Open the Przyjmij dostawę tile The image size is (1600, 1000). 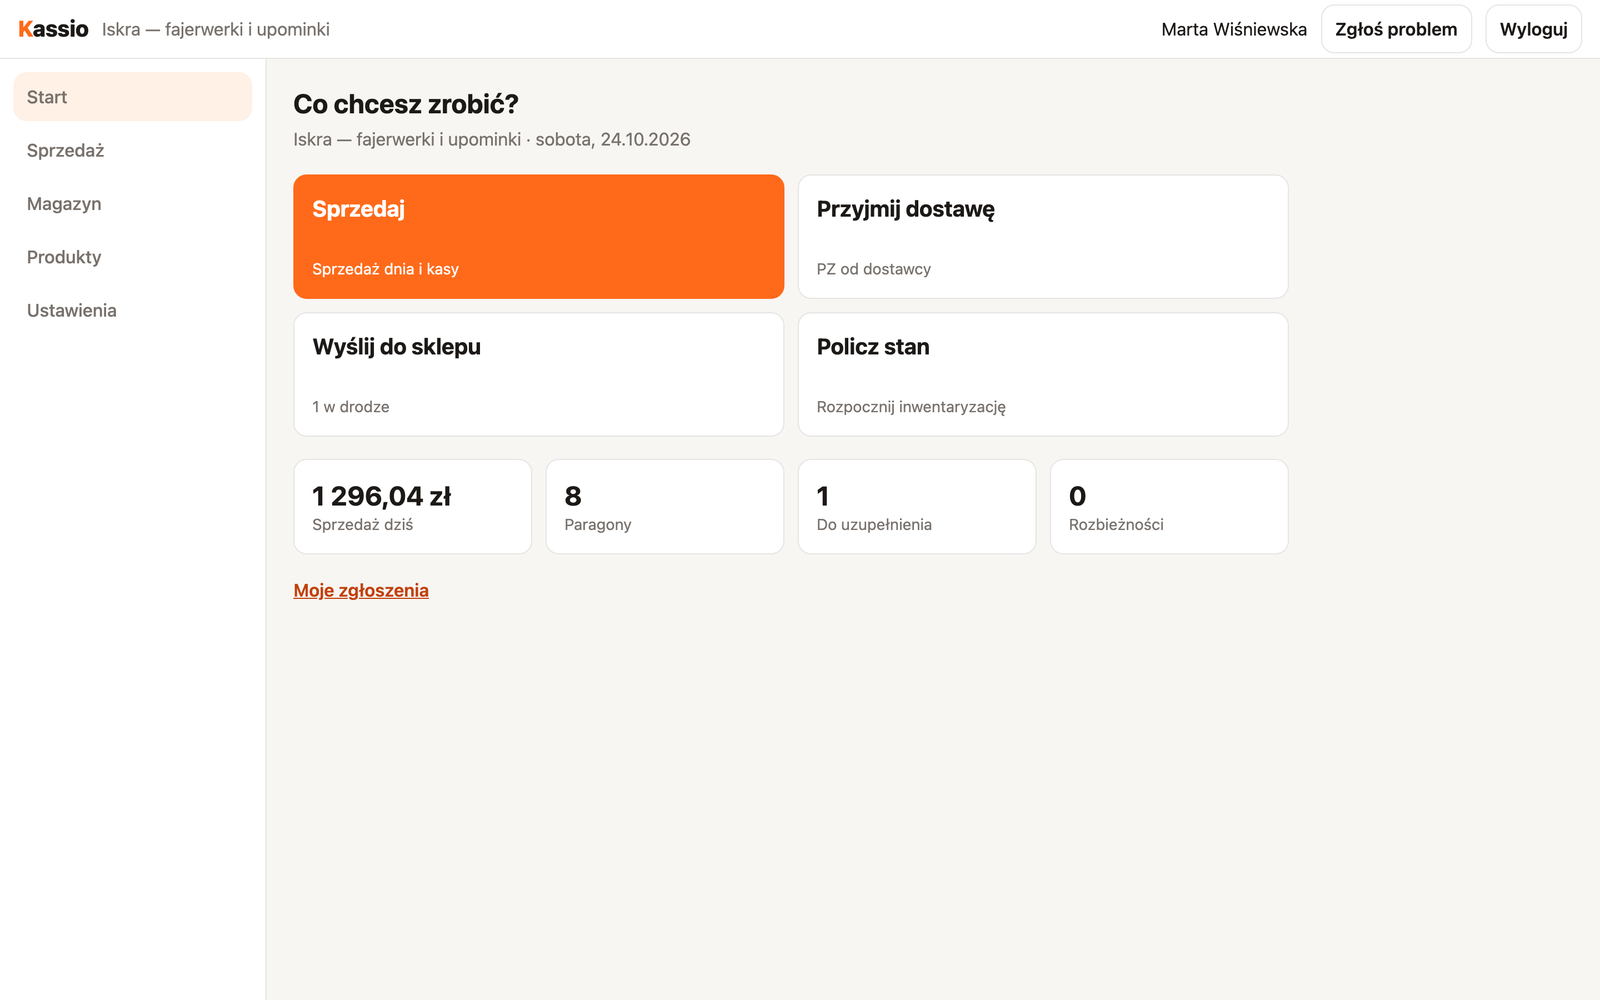pyautogui.click(x=1043, y=237)
